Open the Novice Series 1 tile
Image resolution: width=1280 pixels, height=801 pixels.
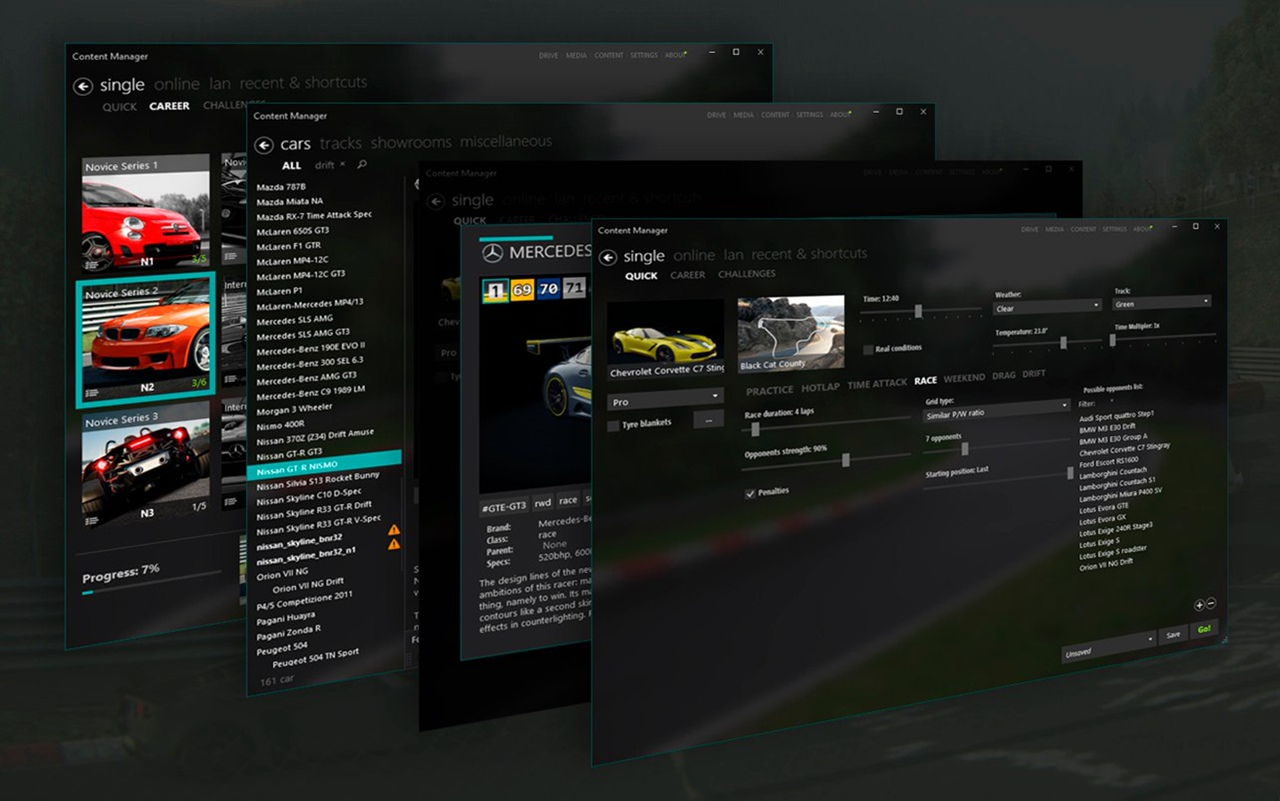click(145, 213)
